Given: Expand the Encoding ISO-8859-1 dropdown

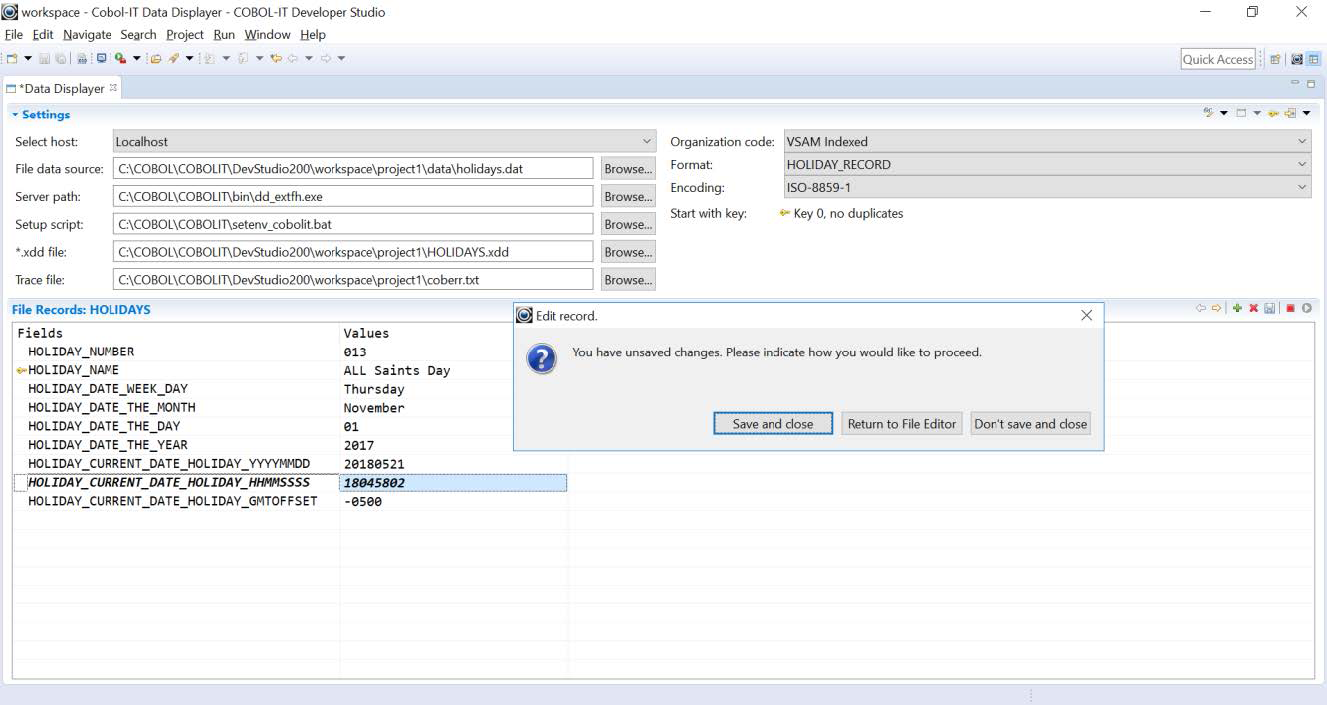Looking at the screenshot, I should 1301,187.
